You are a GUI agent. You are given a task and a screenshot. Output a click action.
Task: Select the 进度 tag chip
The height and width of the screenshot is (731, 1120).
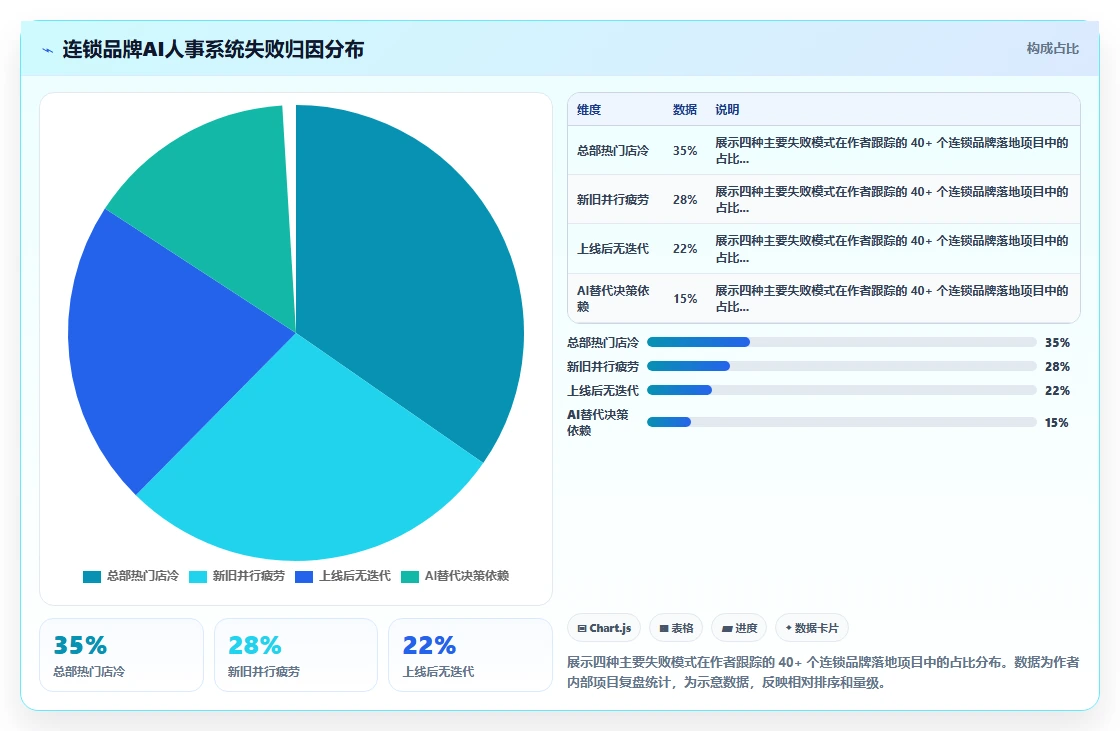coord(739,628)
